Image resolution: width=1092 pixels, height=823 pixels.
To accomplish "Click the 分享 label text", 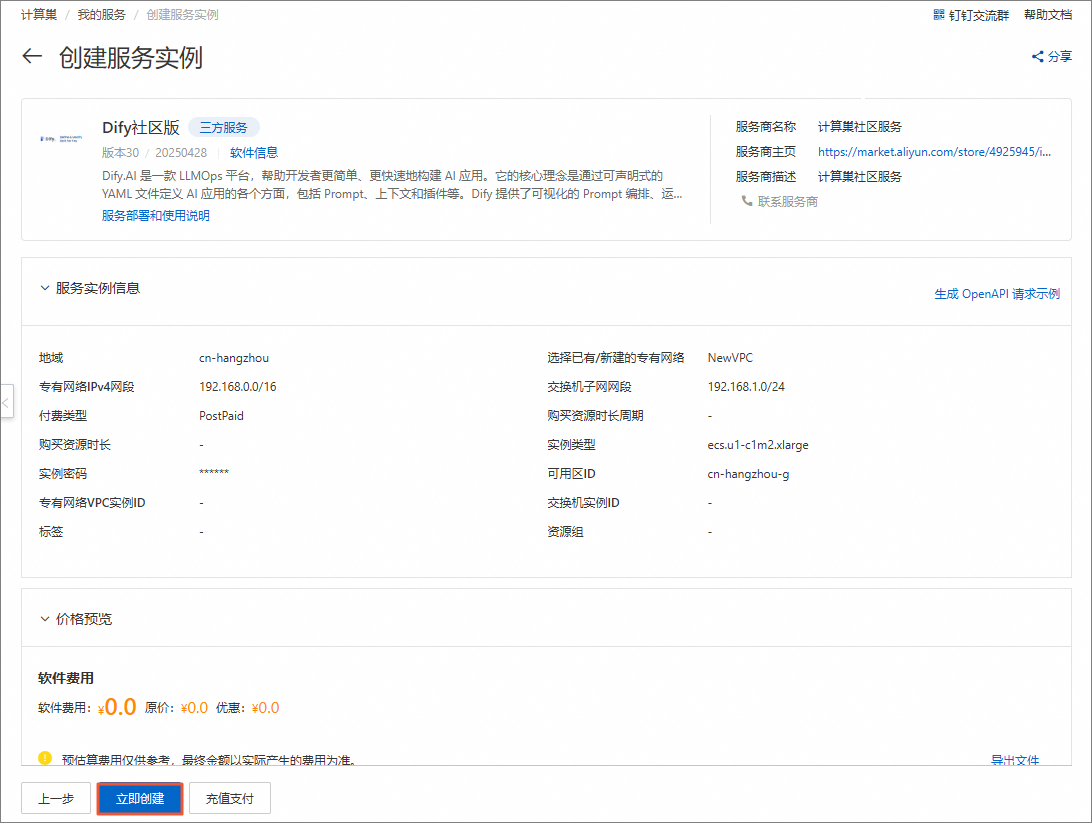I will (1060, 56).
